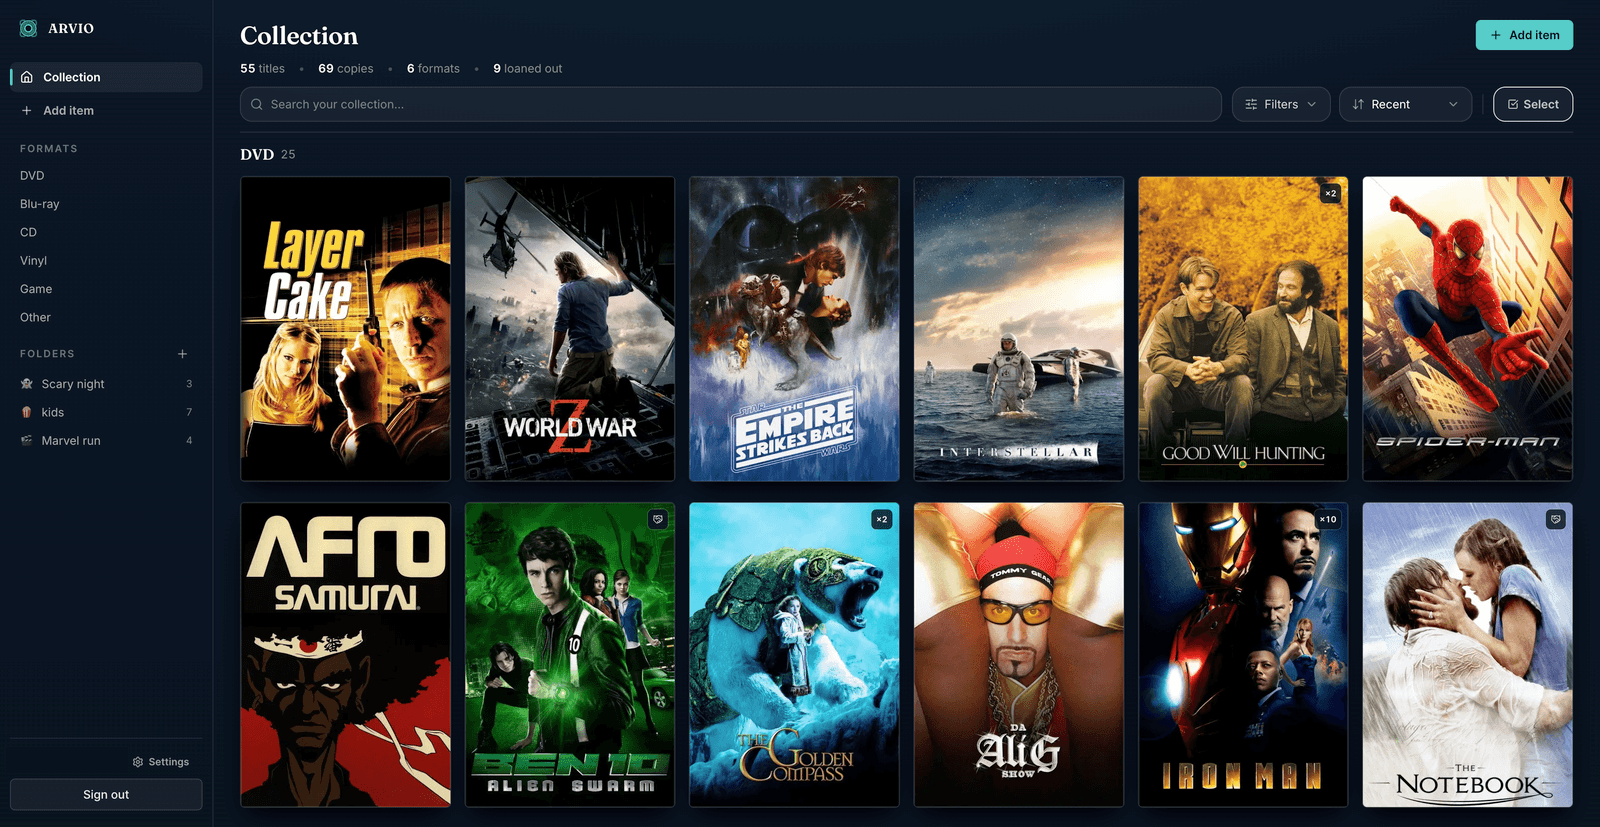The image size is (1600, 827).
Task: Click the FOLDERS sidebar heading
Action: [x=47, y=354]
